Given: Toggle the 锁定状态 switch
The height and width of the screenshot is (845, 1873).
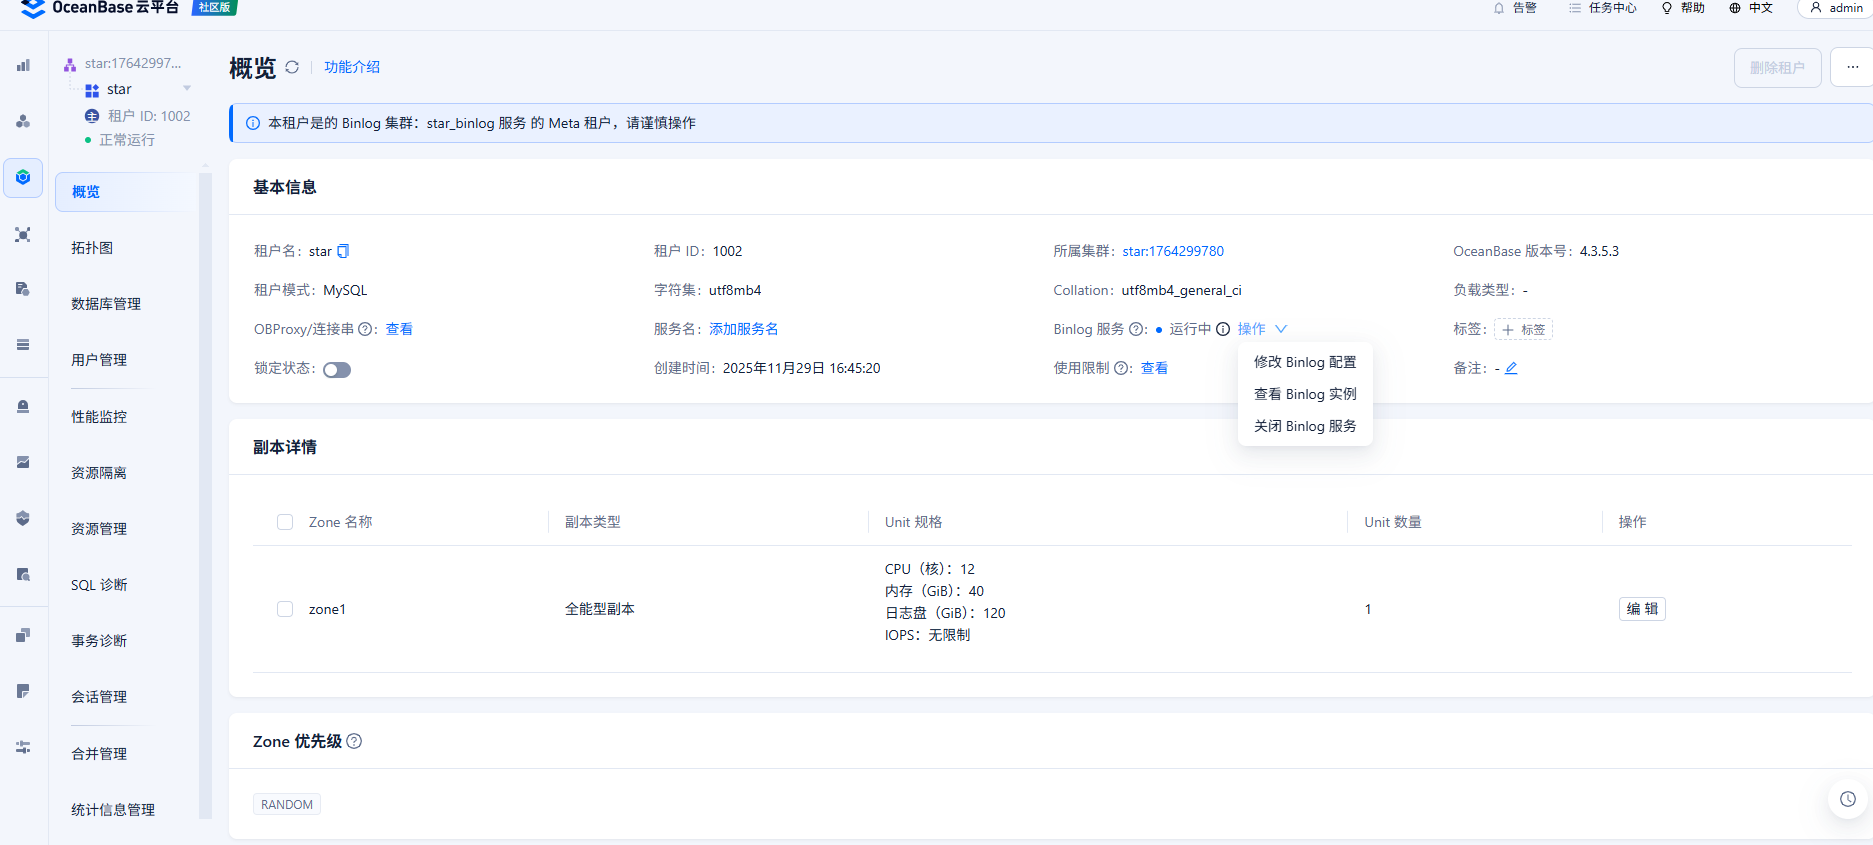Looking at the screenshot, I should pos(337,370).
